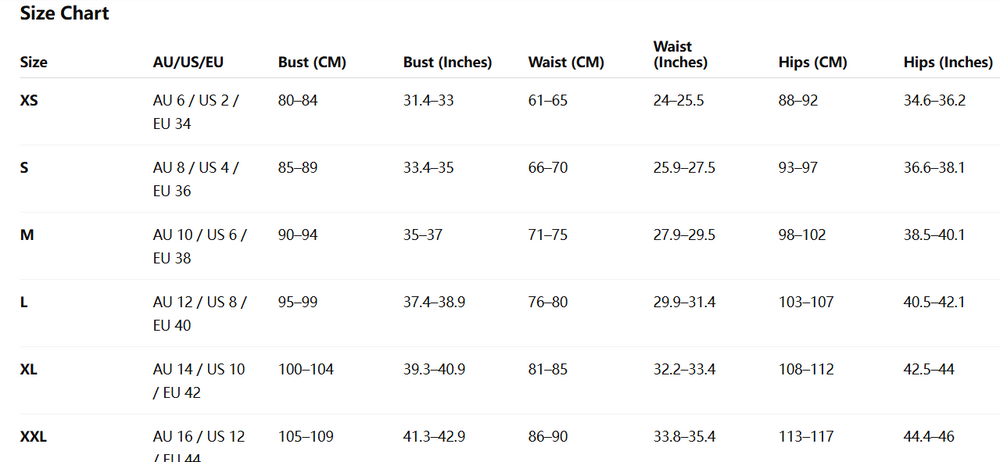Click the hips inches value 42.5–44
Image resolution: width=1000 pixels, height=462 pixels.
[929, 369]
